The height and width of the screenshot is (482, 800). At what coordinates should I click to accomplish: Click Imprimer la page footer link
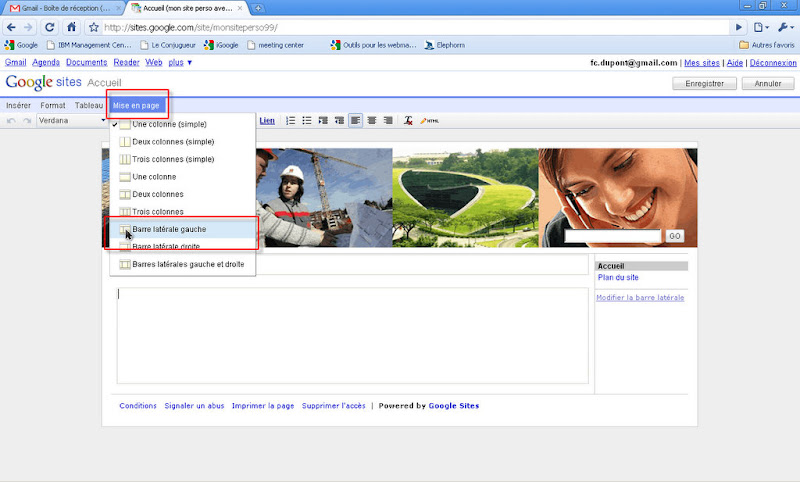click(x=263, y=406)
